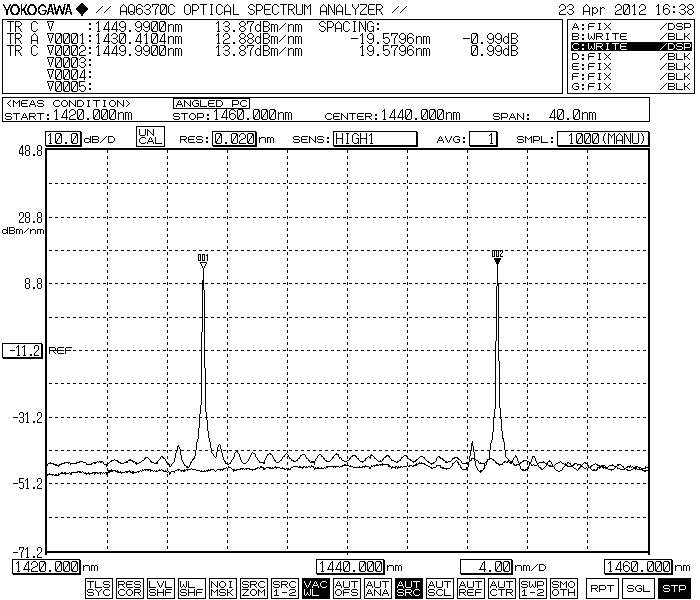Click the empty ∇0003 marker row
This screenshot has height=600, width=700.
pyautogui.click(x=69, y=63)
